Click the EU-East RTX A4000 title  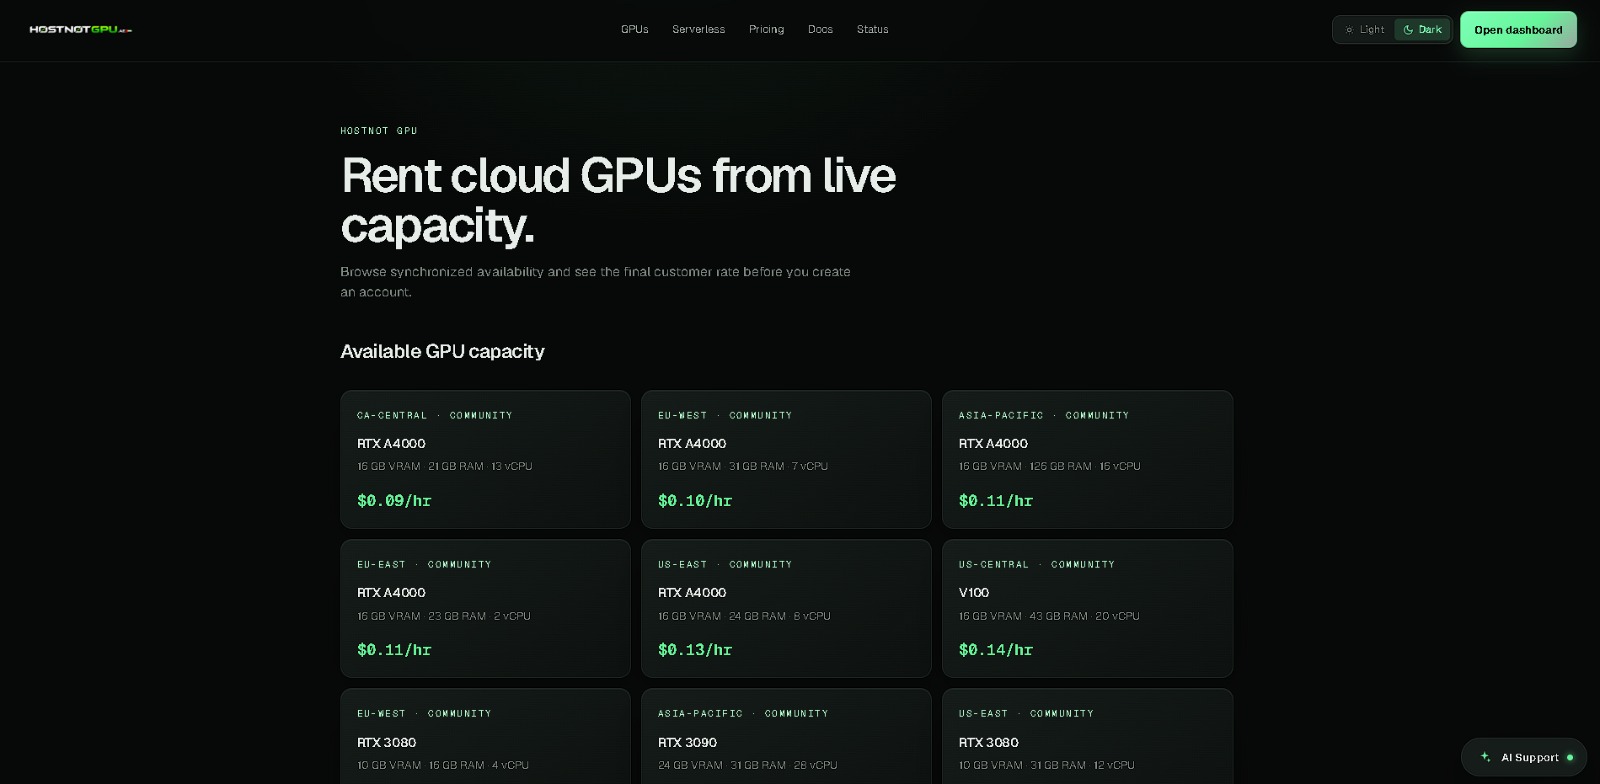point(391,593)
